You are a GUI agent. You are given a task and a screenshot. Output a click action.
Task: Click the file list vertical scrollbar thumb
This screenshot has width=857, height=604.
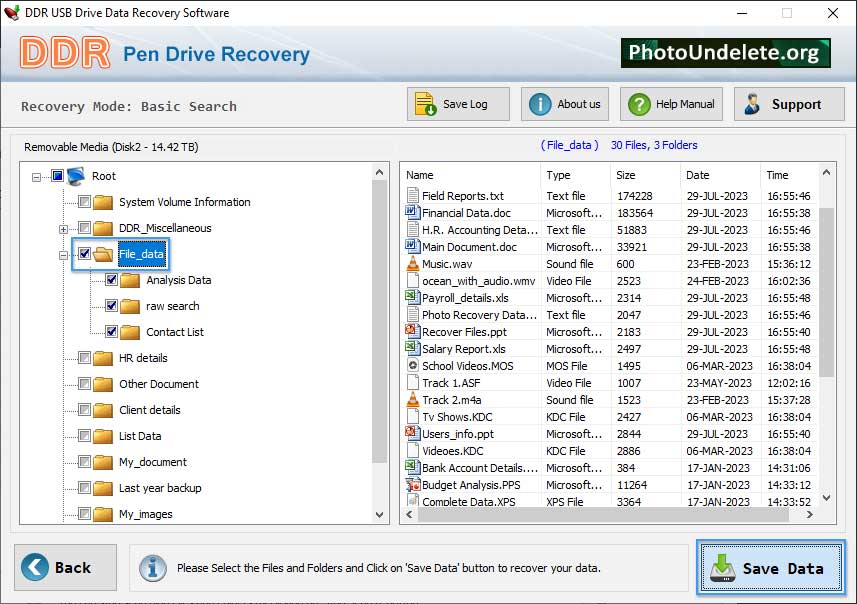[826, 292]
